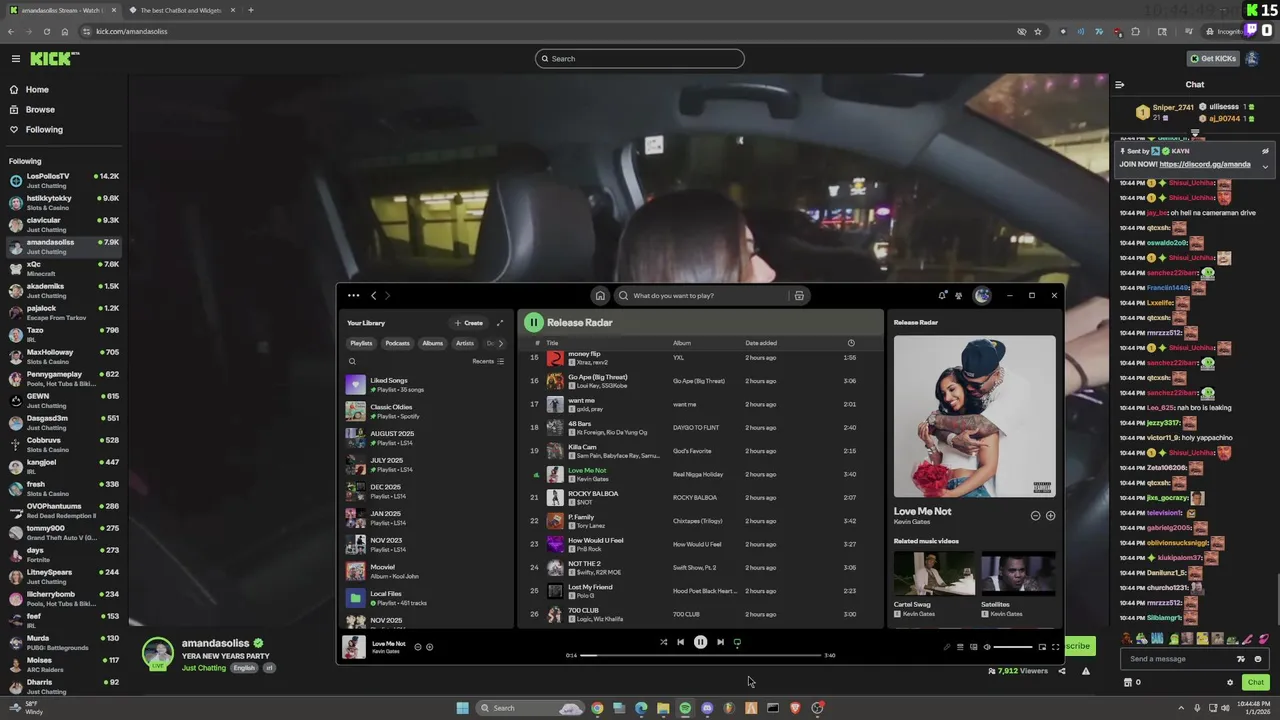Screen dimensions: 1280x720
Task: Filter library by Albums
Action: click(432, 343)
